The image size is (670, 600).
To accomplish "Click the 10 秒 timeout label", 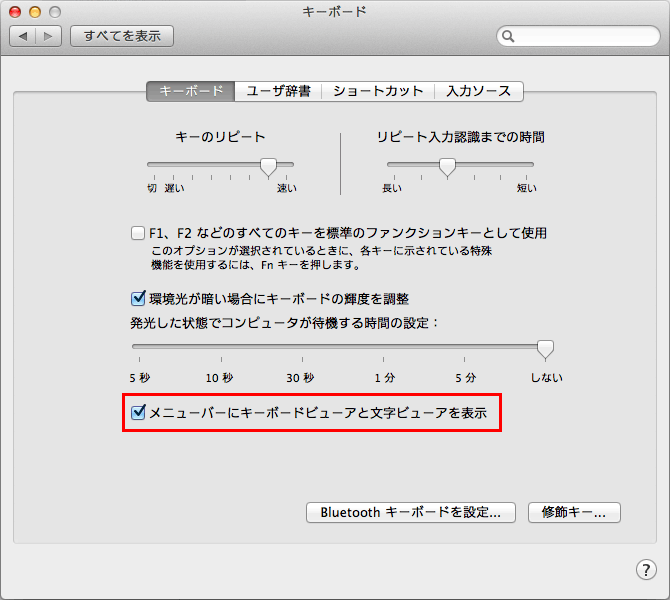I will 219,378.
